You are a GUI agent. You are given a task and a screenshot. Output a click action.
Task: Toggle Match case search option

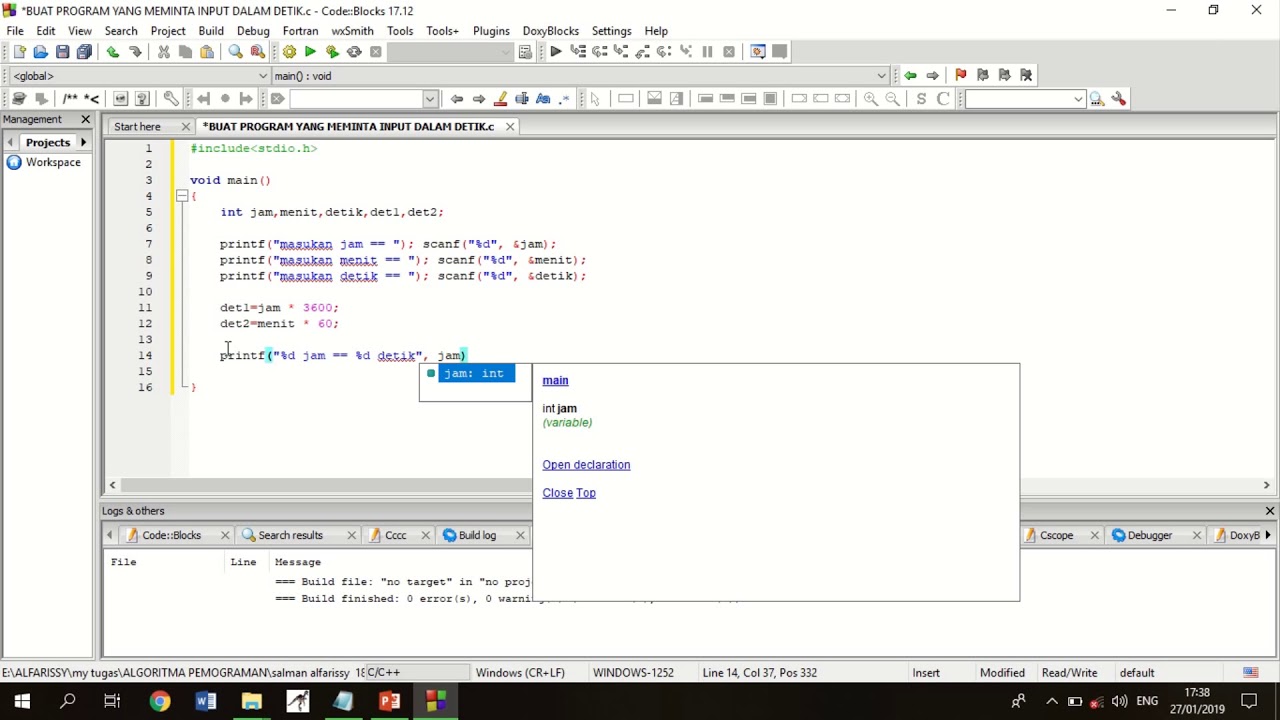click(x=543, y=98)
